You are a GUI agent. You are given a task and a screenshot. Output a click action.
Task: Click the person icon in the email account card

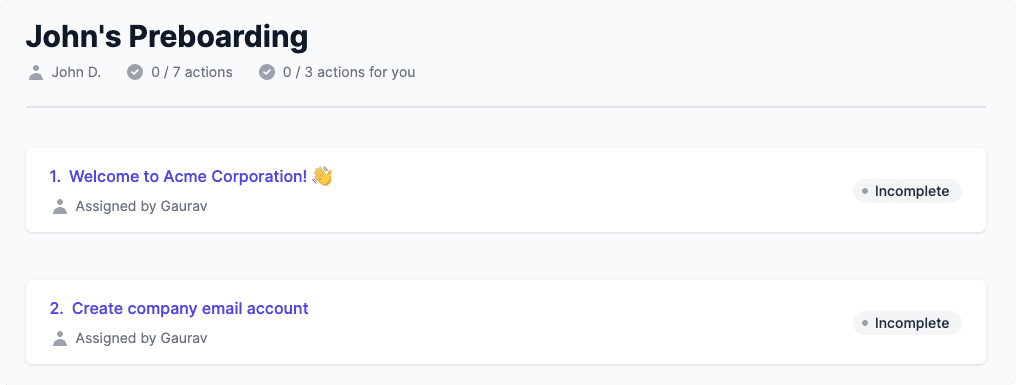(x=60, y=338)
